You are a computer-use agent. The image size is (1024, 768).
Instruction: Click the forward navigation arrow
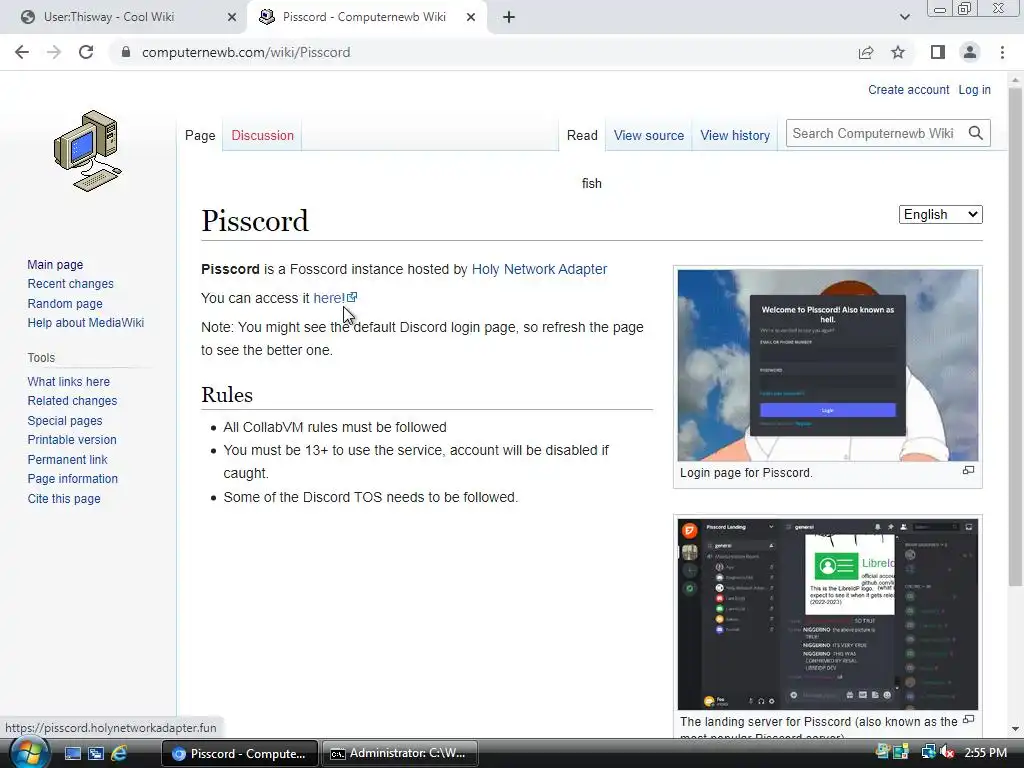54,52
